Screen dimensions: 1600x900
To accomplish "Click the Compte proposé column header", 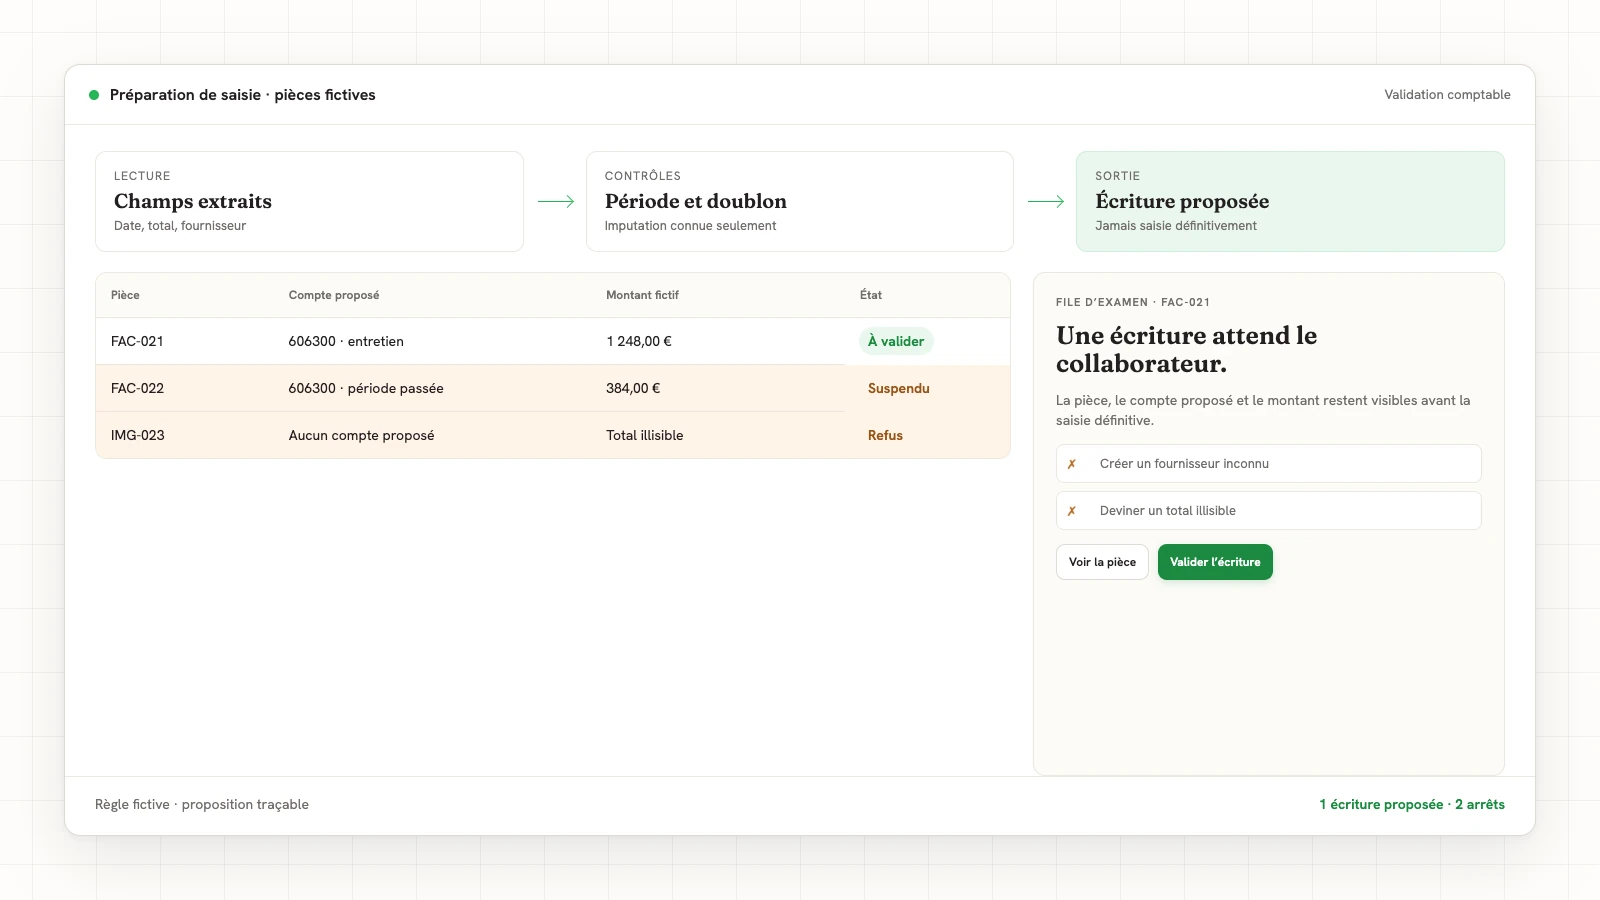I will (334, 295).
